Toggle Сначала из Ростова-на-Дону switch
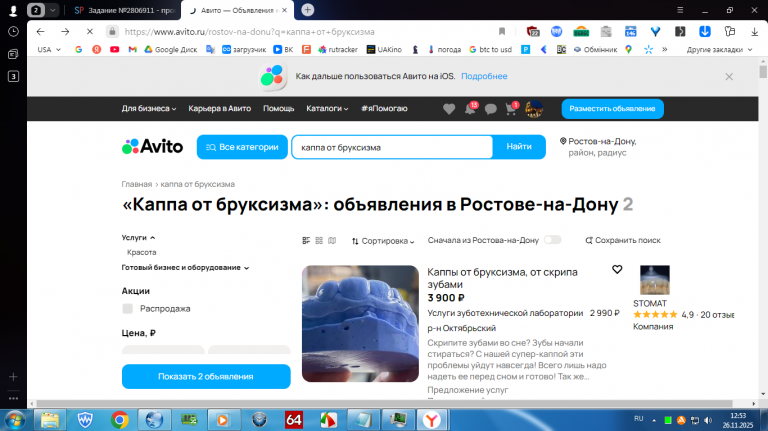 (552, 240)
